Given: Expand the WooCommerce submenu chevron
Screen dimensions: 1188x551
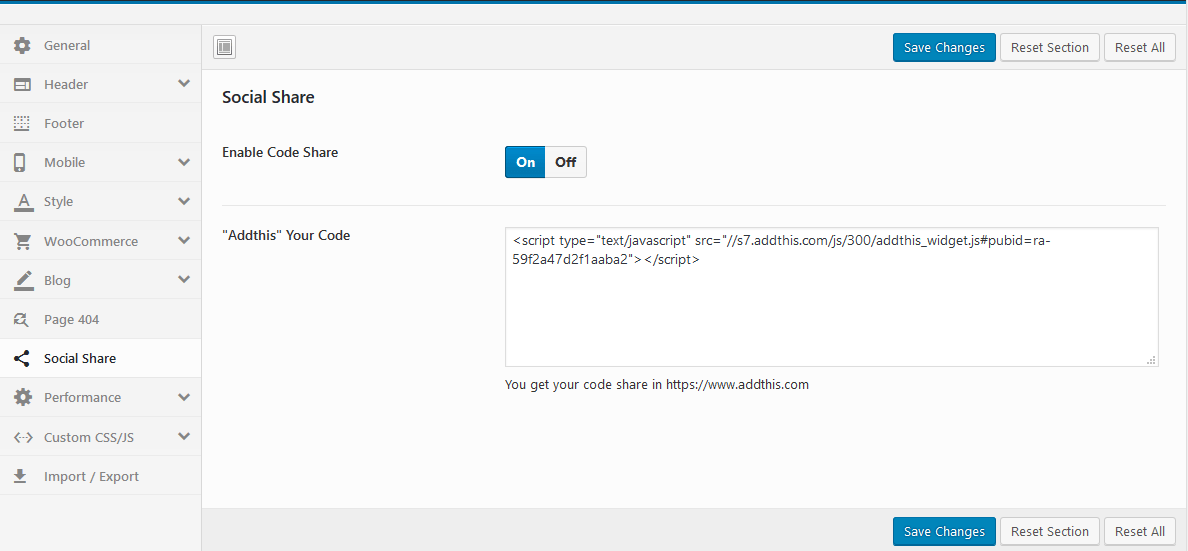Looking at the screenshot, I should pos(183,240).
